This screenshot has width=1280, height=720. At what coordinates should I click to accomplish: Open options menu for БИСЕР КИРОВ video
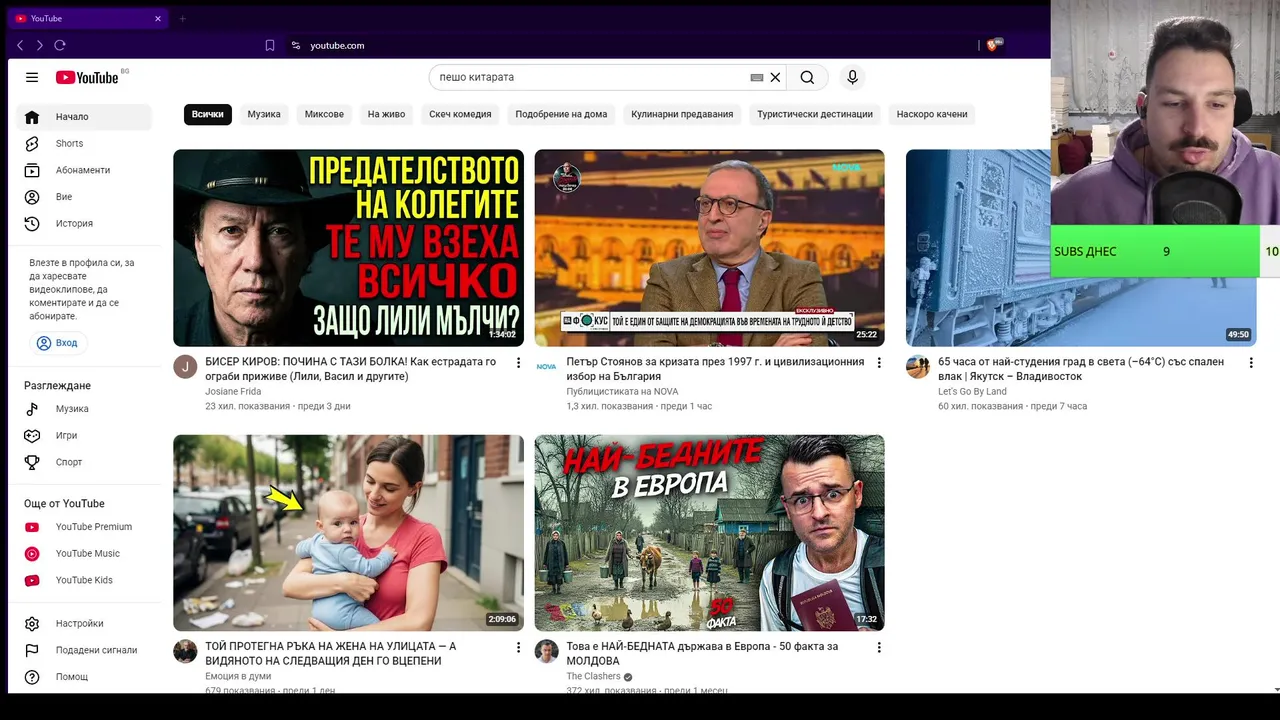pos(518,363)
